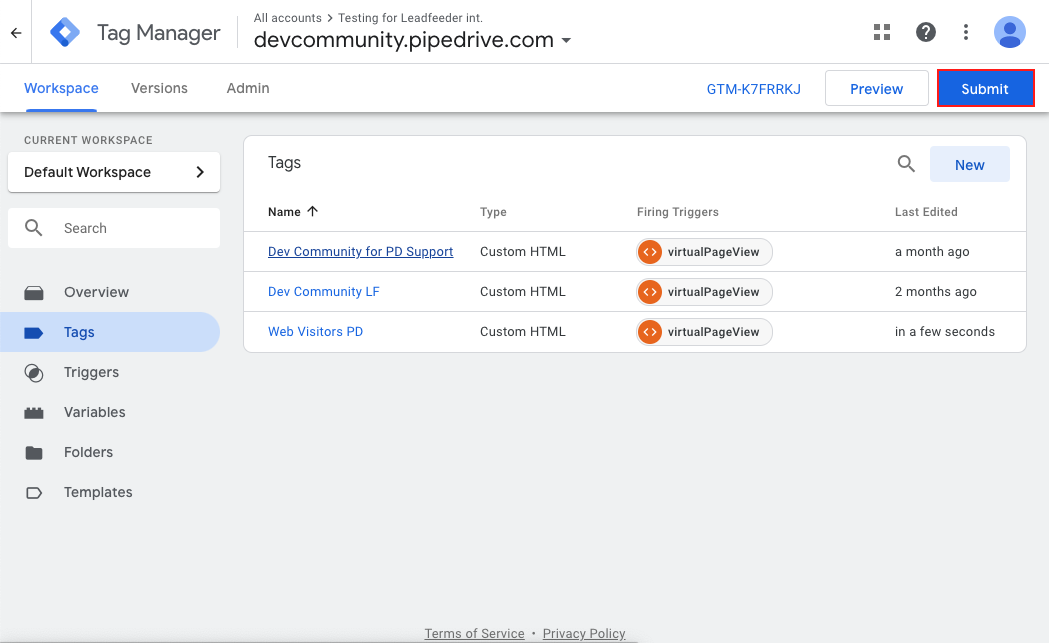Click the Templates sidebar icon
The image size is (1049, 643).
coord(33,493)
